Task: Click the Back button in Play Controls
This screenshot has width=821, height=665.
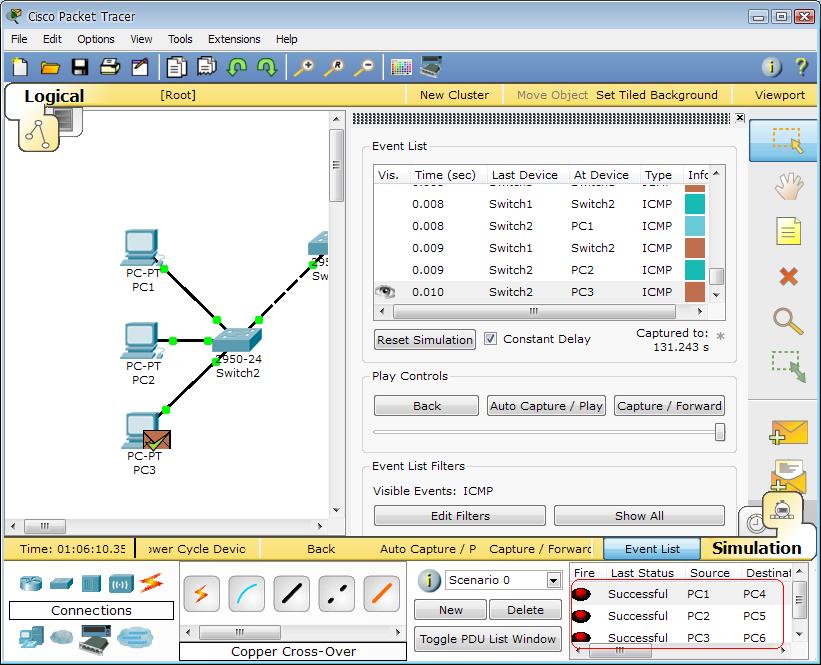Action: point(426,406)
